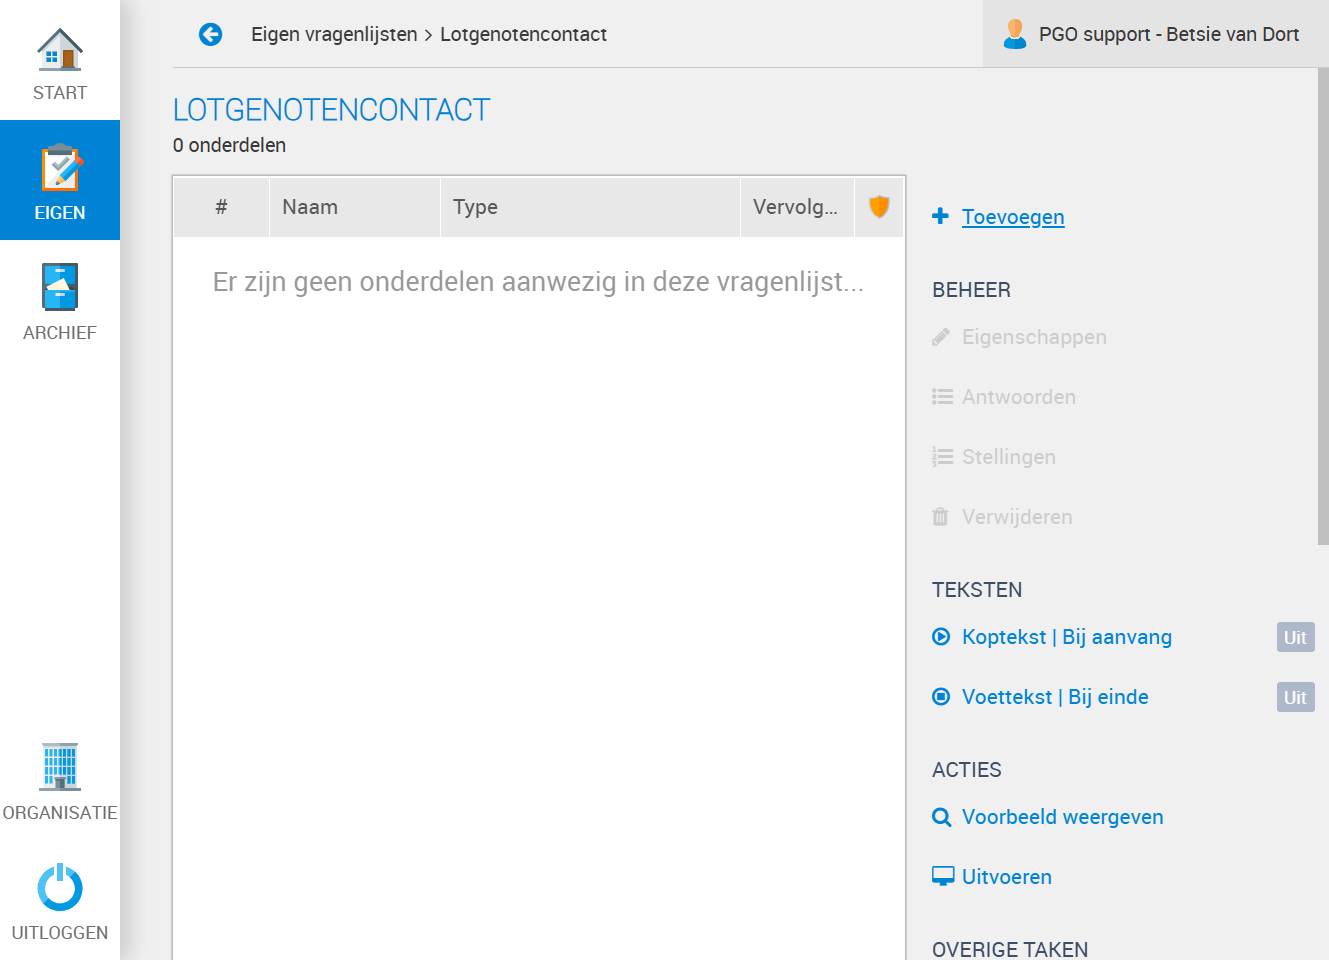Click the pencil icon for Eigenschappen
This screenshot has width=1329, height=960.
pyautogui.click(x=940, y=337)
